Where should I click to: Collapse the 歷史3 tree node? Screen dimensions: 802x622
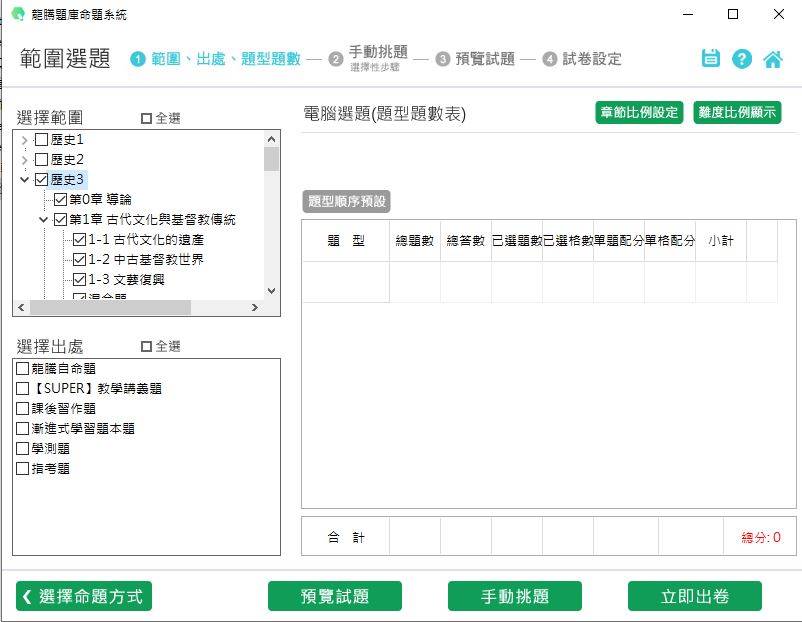pos(25,180)
